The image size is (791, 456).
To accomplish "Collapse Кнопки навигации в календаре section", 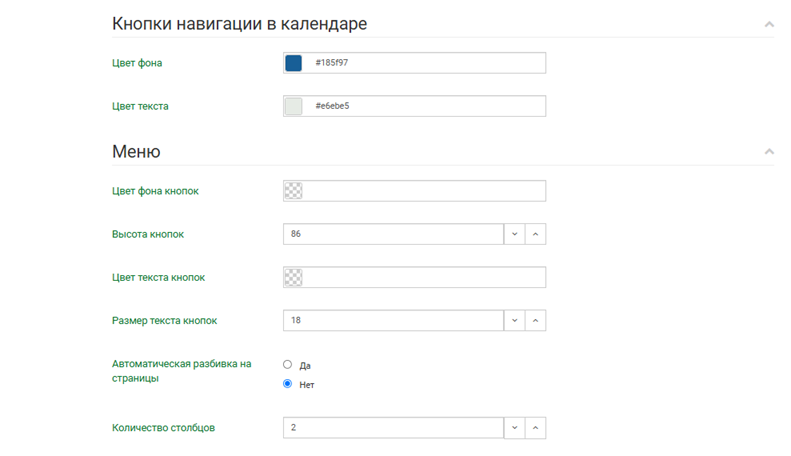I will coord(768,24).
